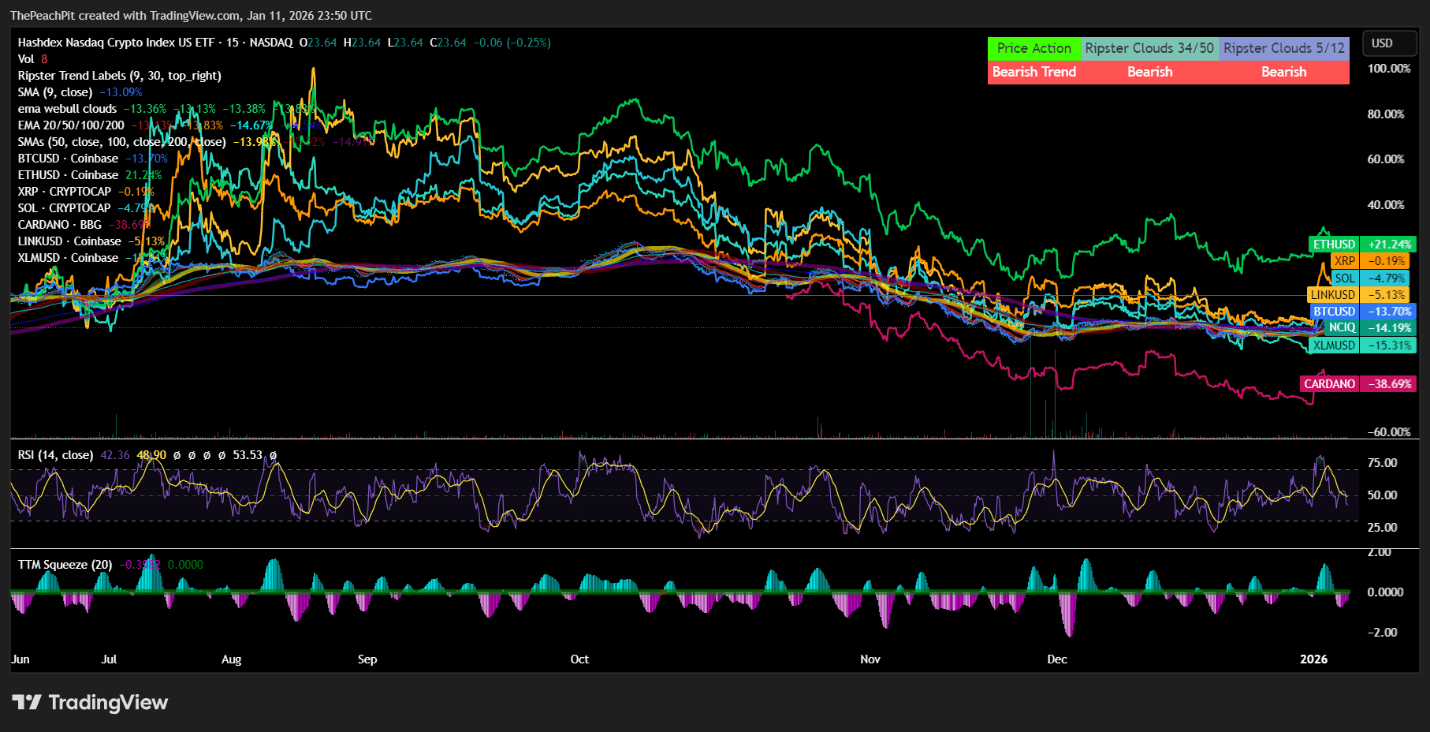The image size is (1430, 732).
Task: Click the 2026 label on the time axis
Action: [x=1313, y=659]
